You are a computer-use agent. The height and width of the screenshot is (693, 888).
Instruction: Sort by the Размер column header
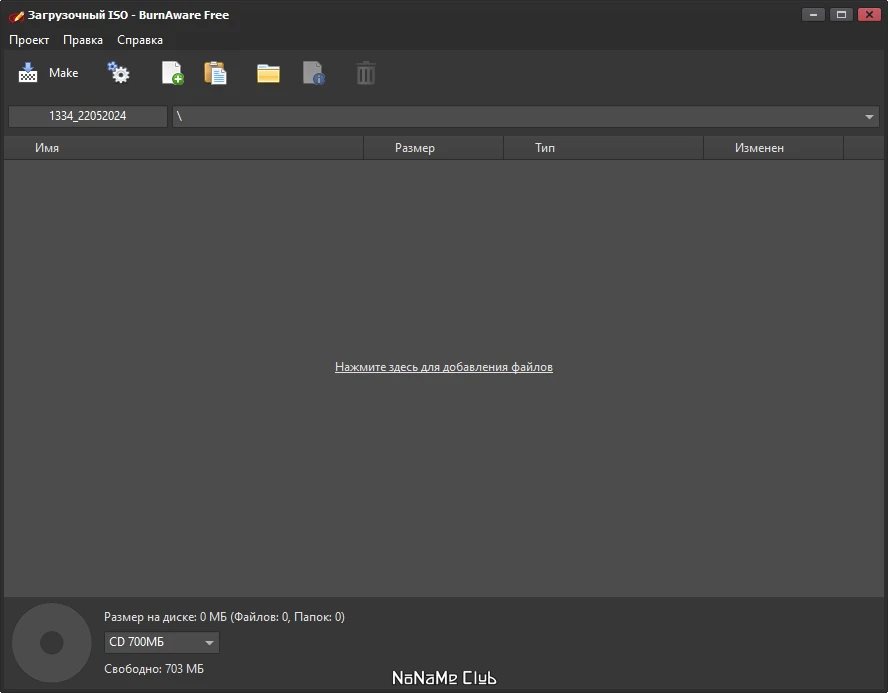pyautogui.click(x=433, y=148)
